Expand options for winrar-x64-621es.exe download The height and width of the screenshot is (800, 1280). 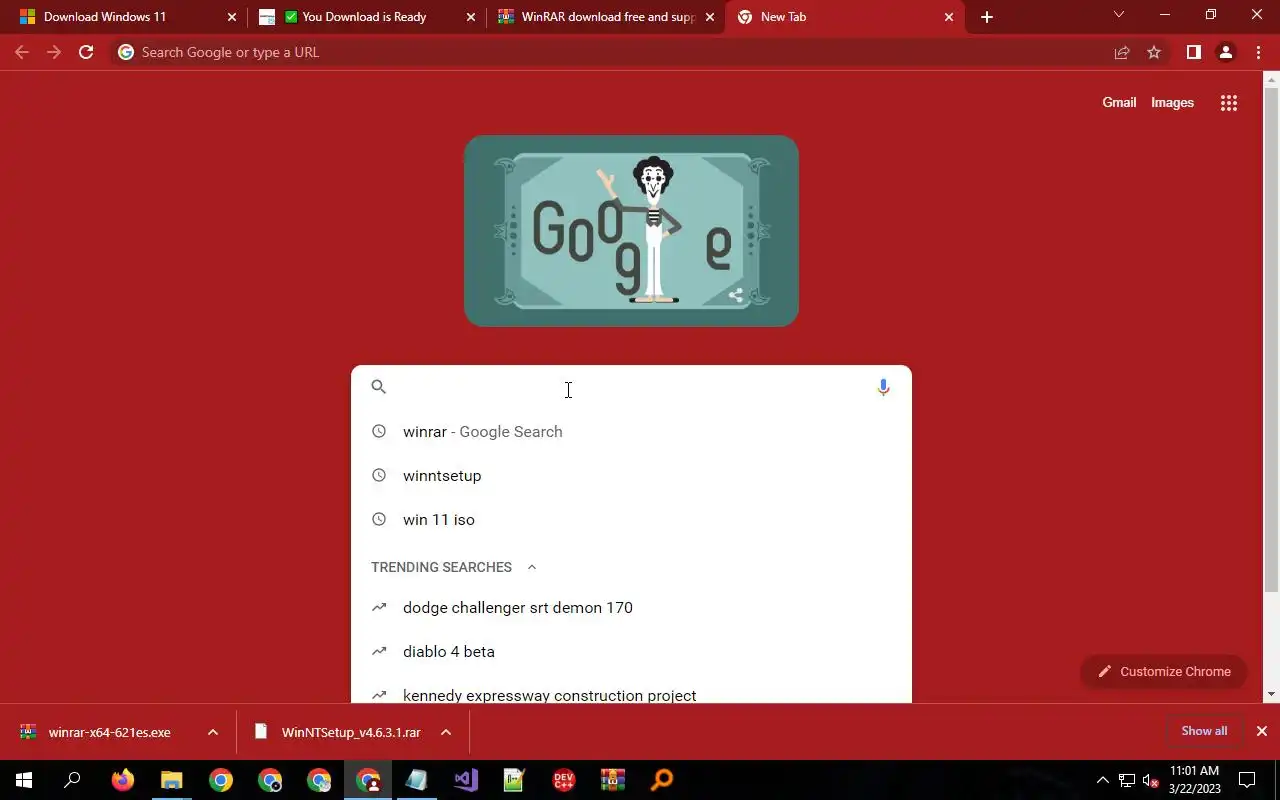pyautogui.click(x=213, y=732)
